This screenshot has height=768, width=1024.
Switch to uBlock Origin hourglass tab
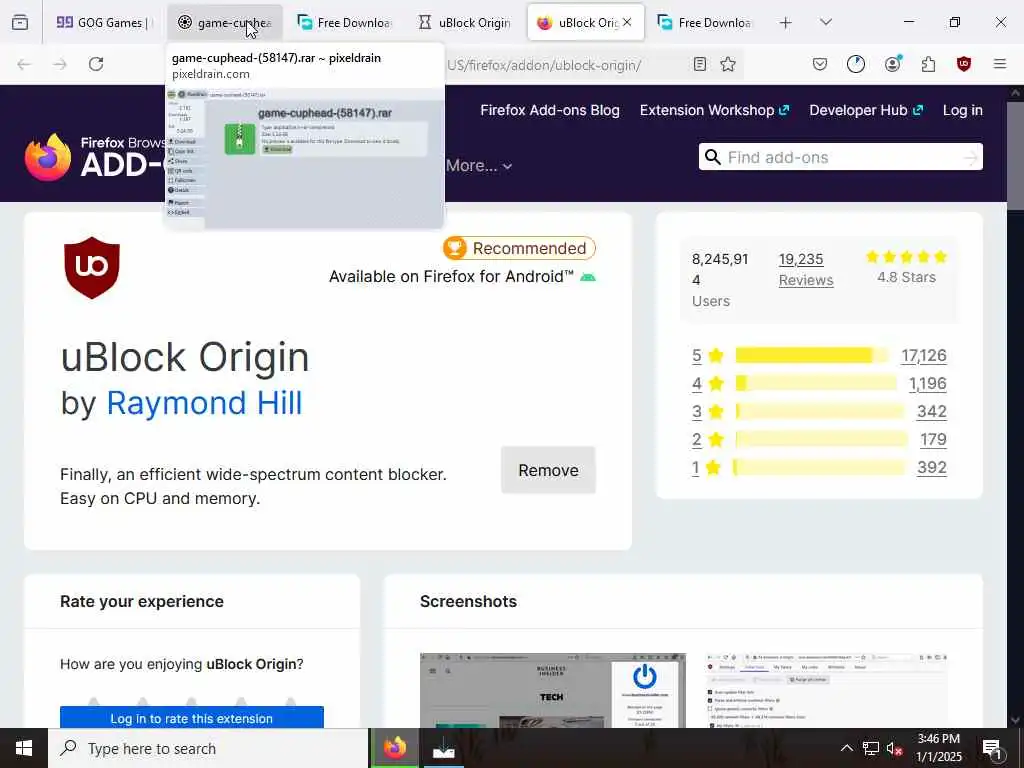(x=466, y=23)
